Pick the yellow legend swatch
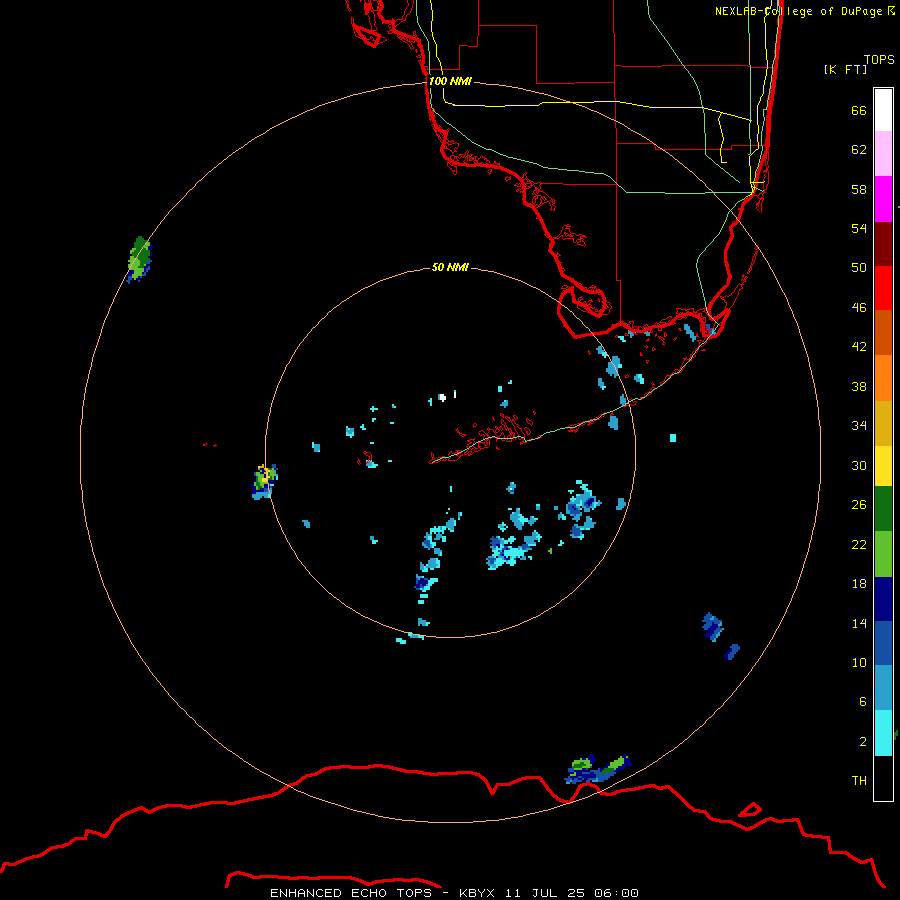The image size is (900, 900). [883, 466]
